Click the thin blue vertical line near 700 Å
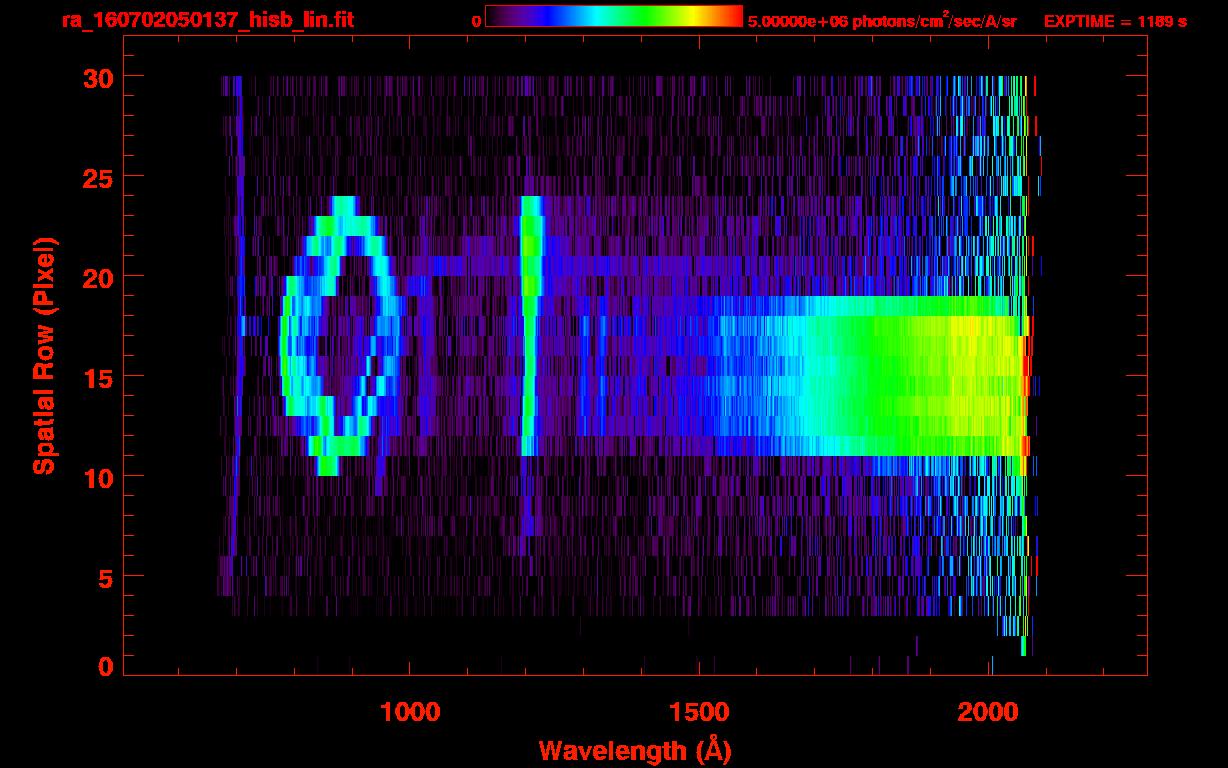Screen dimensions: 1228x768 [239, 300]
